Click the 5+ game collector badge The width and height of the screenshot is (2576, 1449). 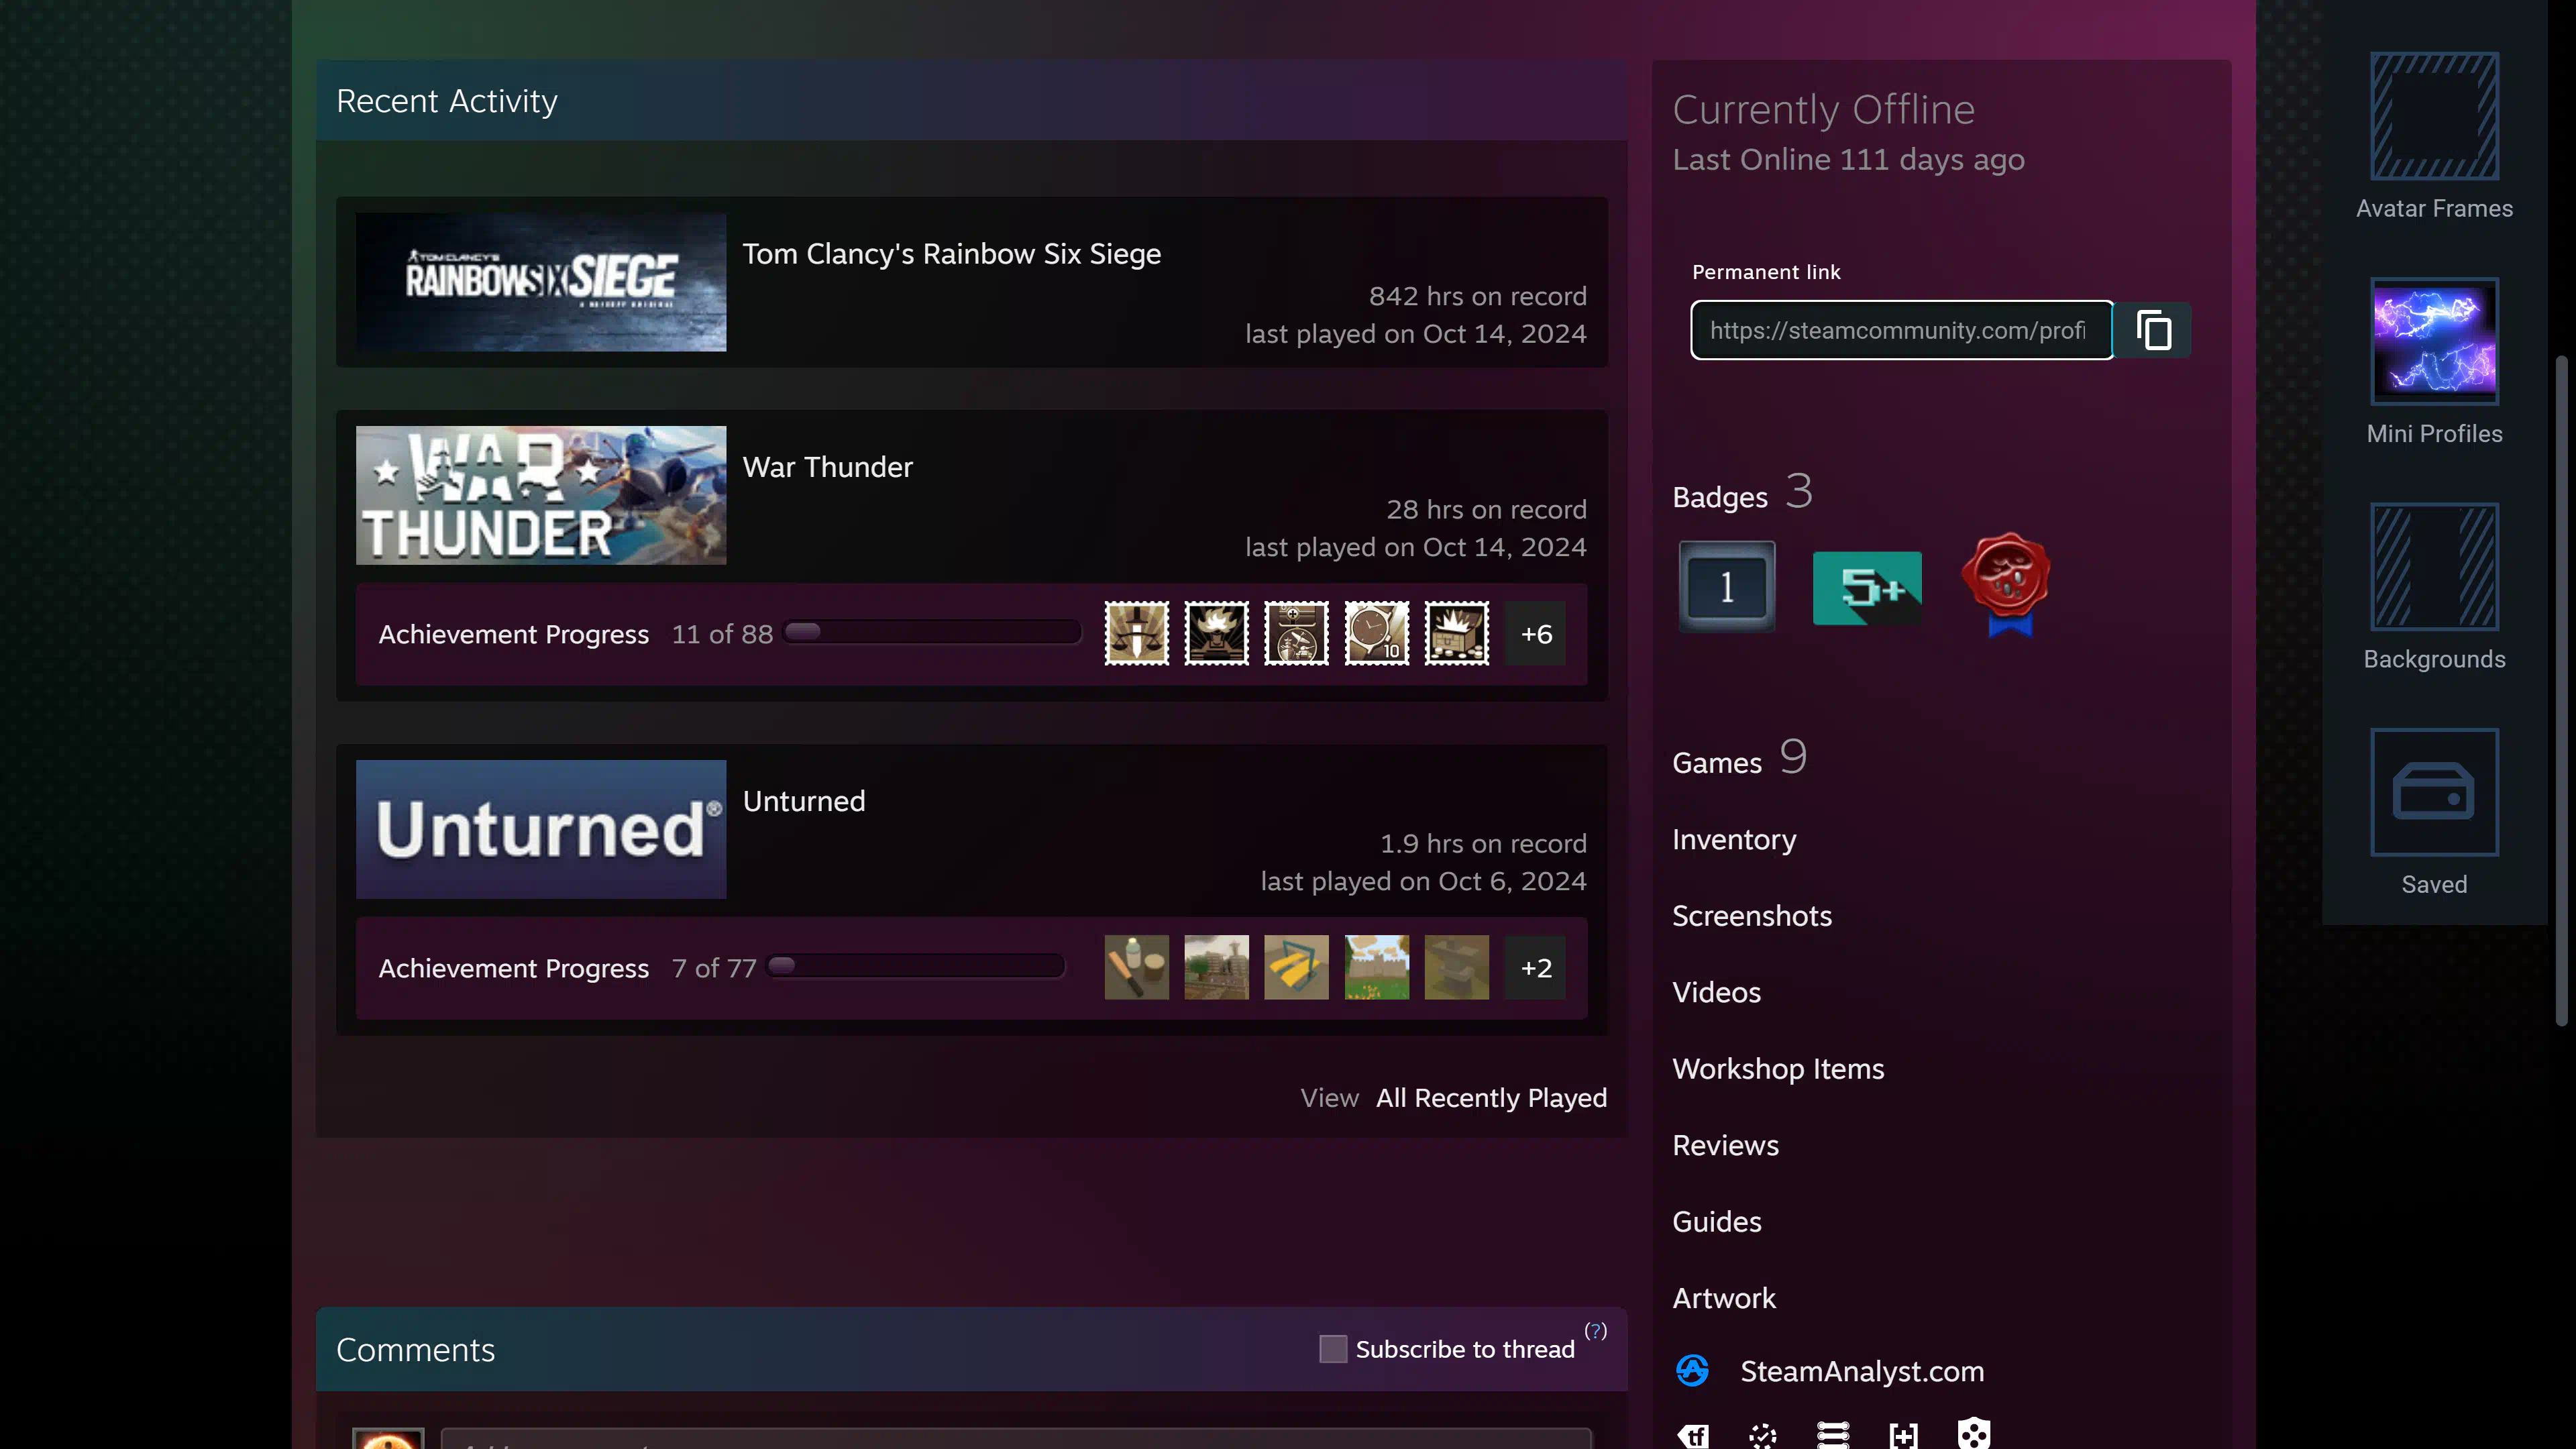[1867, 588]
